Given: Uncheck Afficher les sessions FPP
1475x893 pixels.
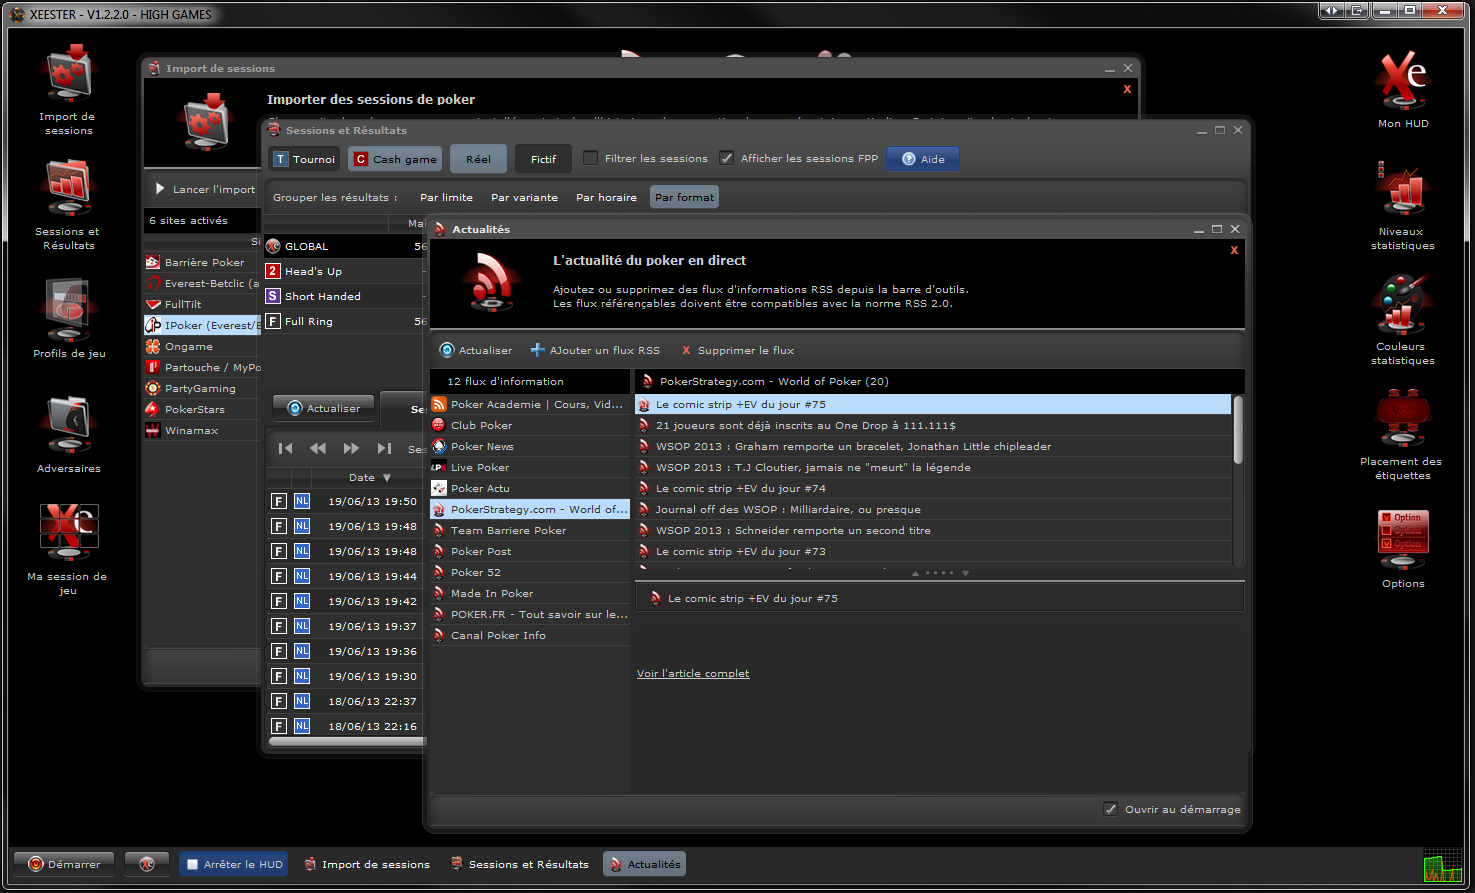Looking at the screenshot, I should [x=726, y=158].
